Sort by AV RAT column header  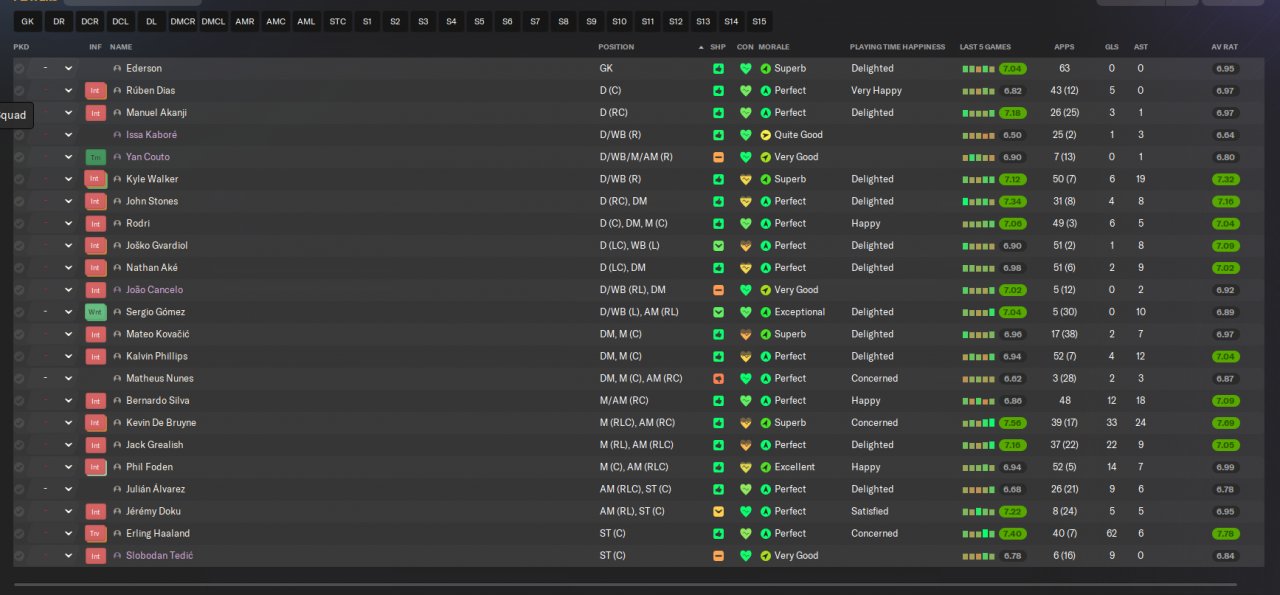pos(1224,47)
